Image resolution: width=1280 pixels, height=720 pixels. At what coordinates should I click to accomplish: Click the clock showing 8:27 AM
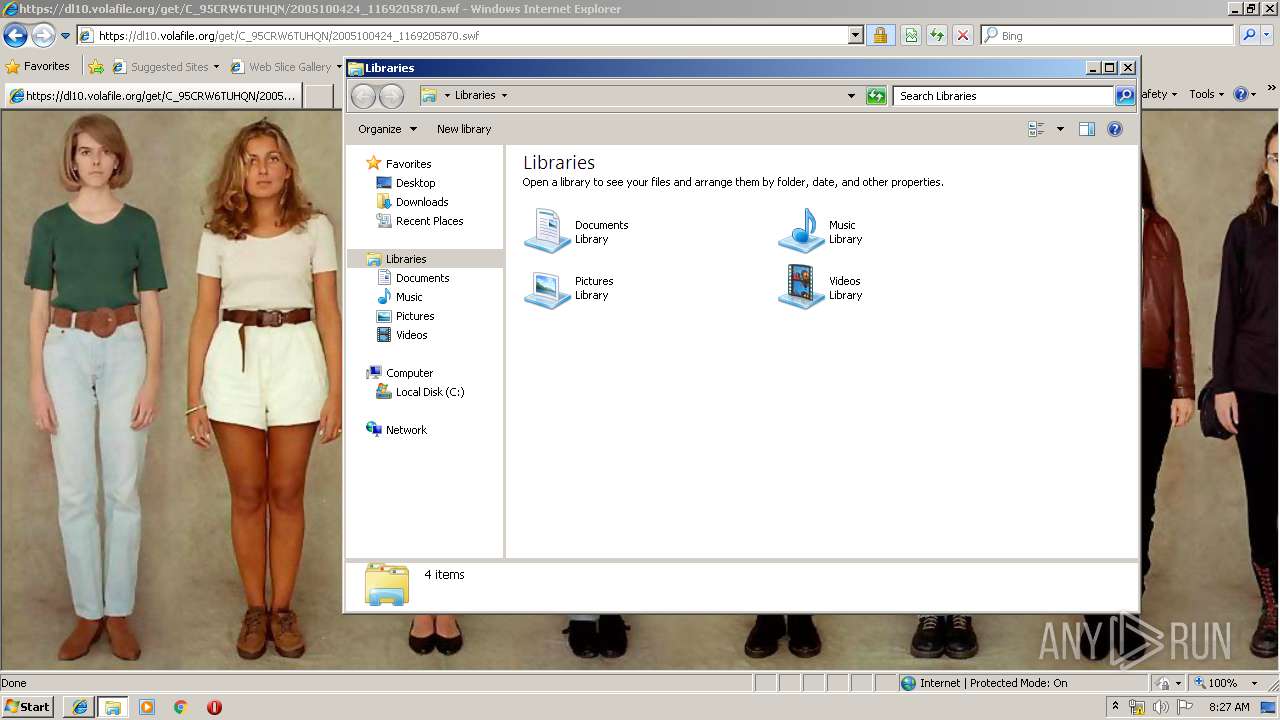[x=1229, y=707]
